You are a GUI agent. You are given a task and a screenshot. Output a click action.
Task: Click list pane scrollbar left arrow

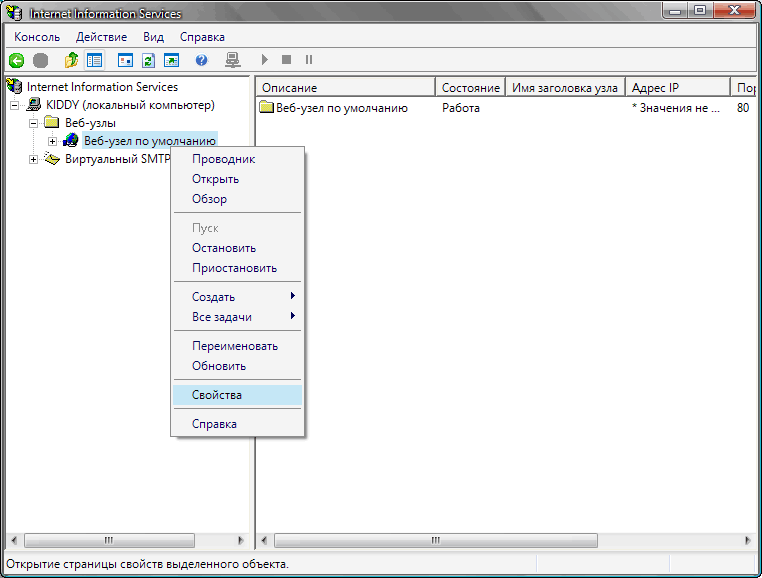tap(264, 540)
